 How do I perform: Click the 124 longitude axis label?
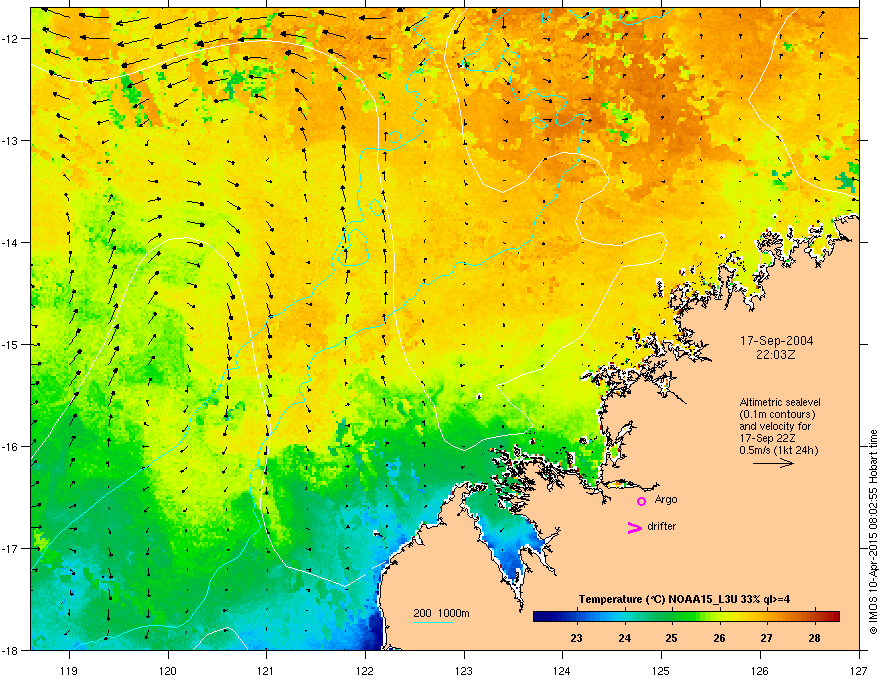[562, 670]
